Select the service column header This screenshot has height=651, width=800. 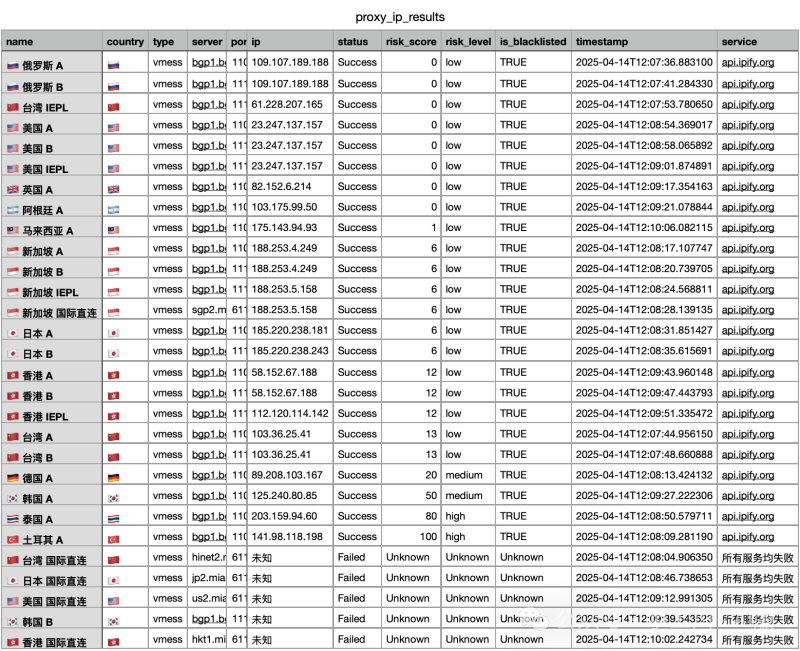758,41
